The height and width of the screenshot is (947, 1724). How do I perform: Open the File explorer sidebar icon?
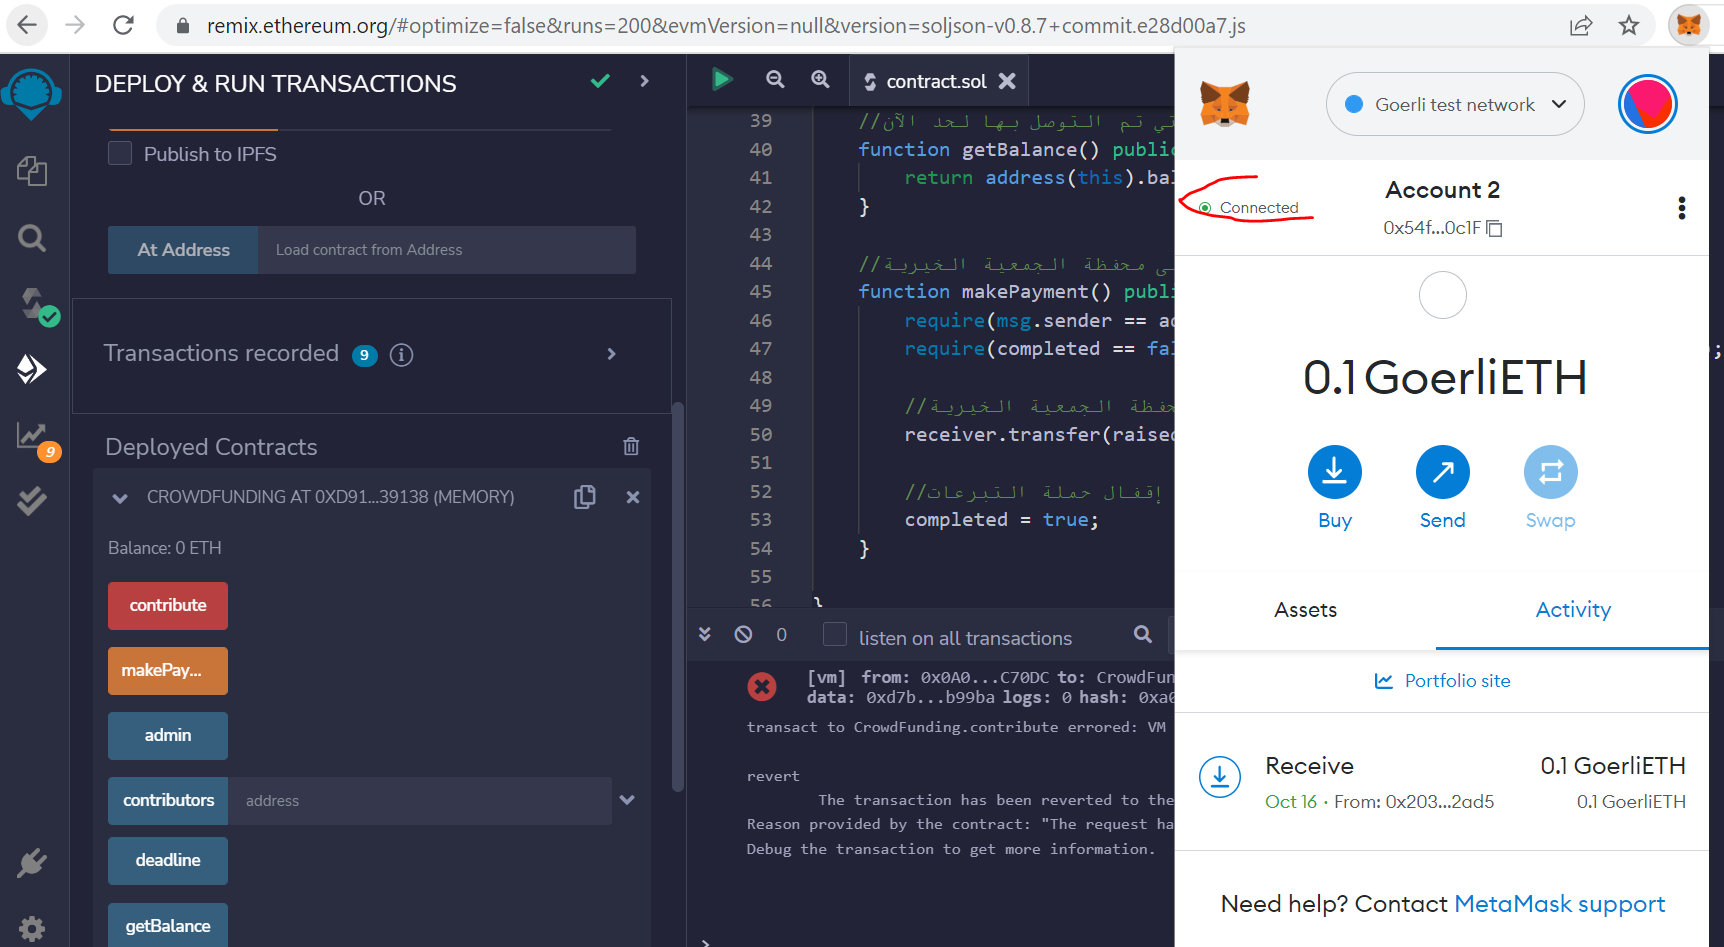[x=32, y=171]
